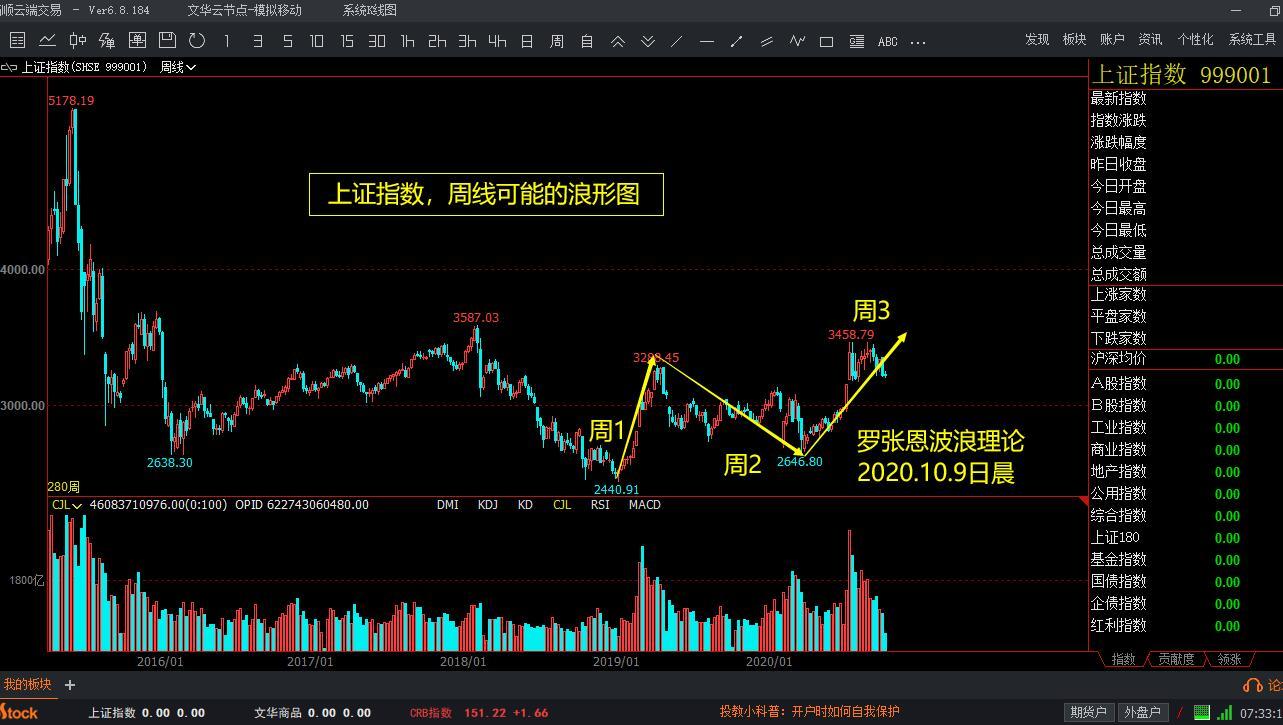Viewport: 1283px width, 725px height.
Task: Select the 15-minute period button
Action: tap(347, 41)
